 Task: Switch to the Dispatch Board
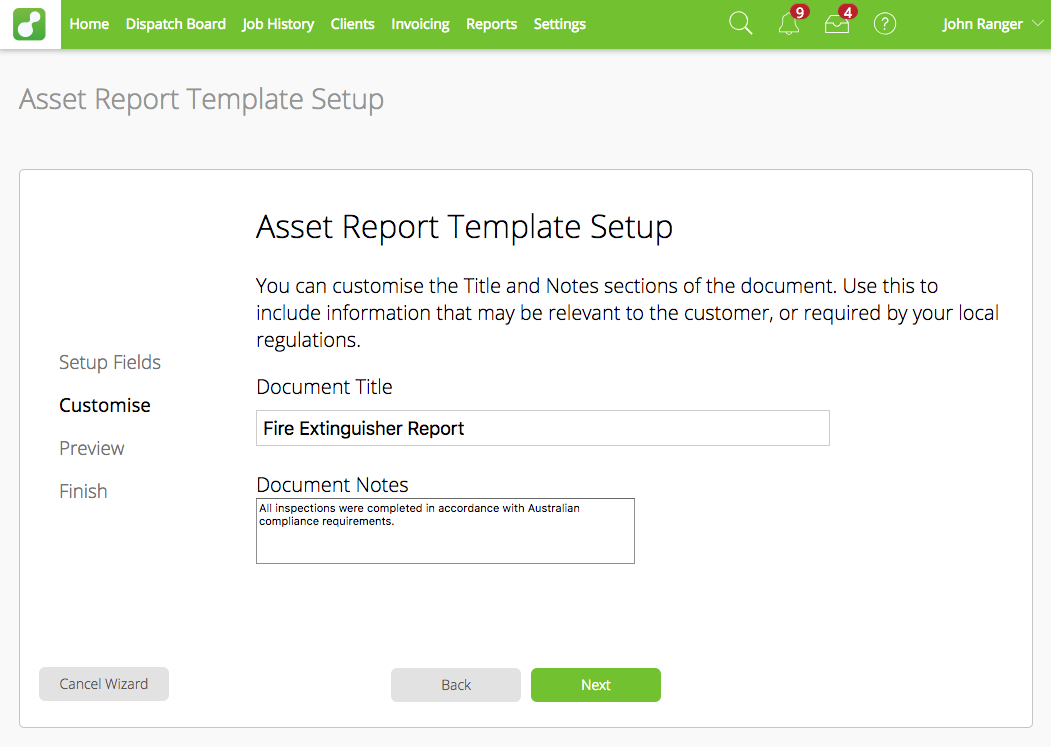pos(175,23)
